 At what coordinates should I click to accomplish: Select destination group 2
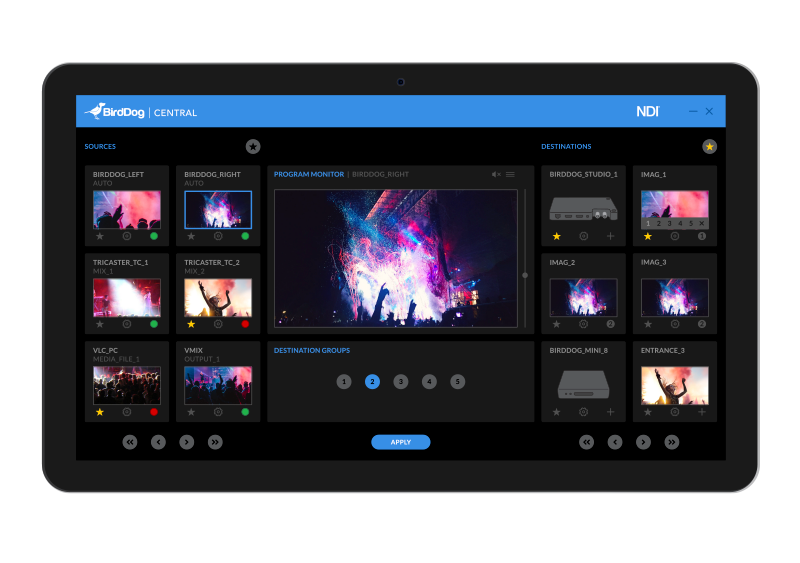[x=372, y=381]
